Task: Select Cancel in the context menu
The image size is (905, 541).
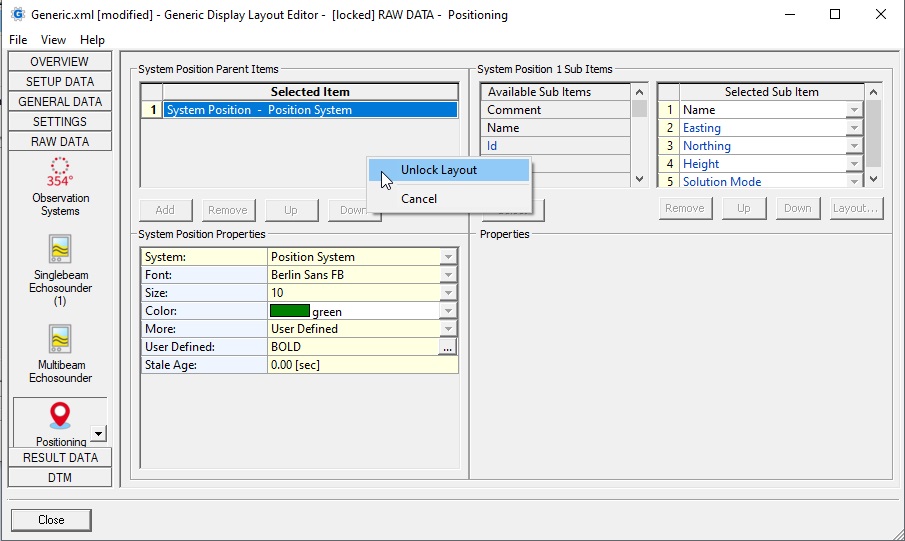Action: (x=419, y=199)
